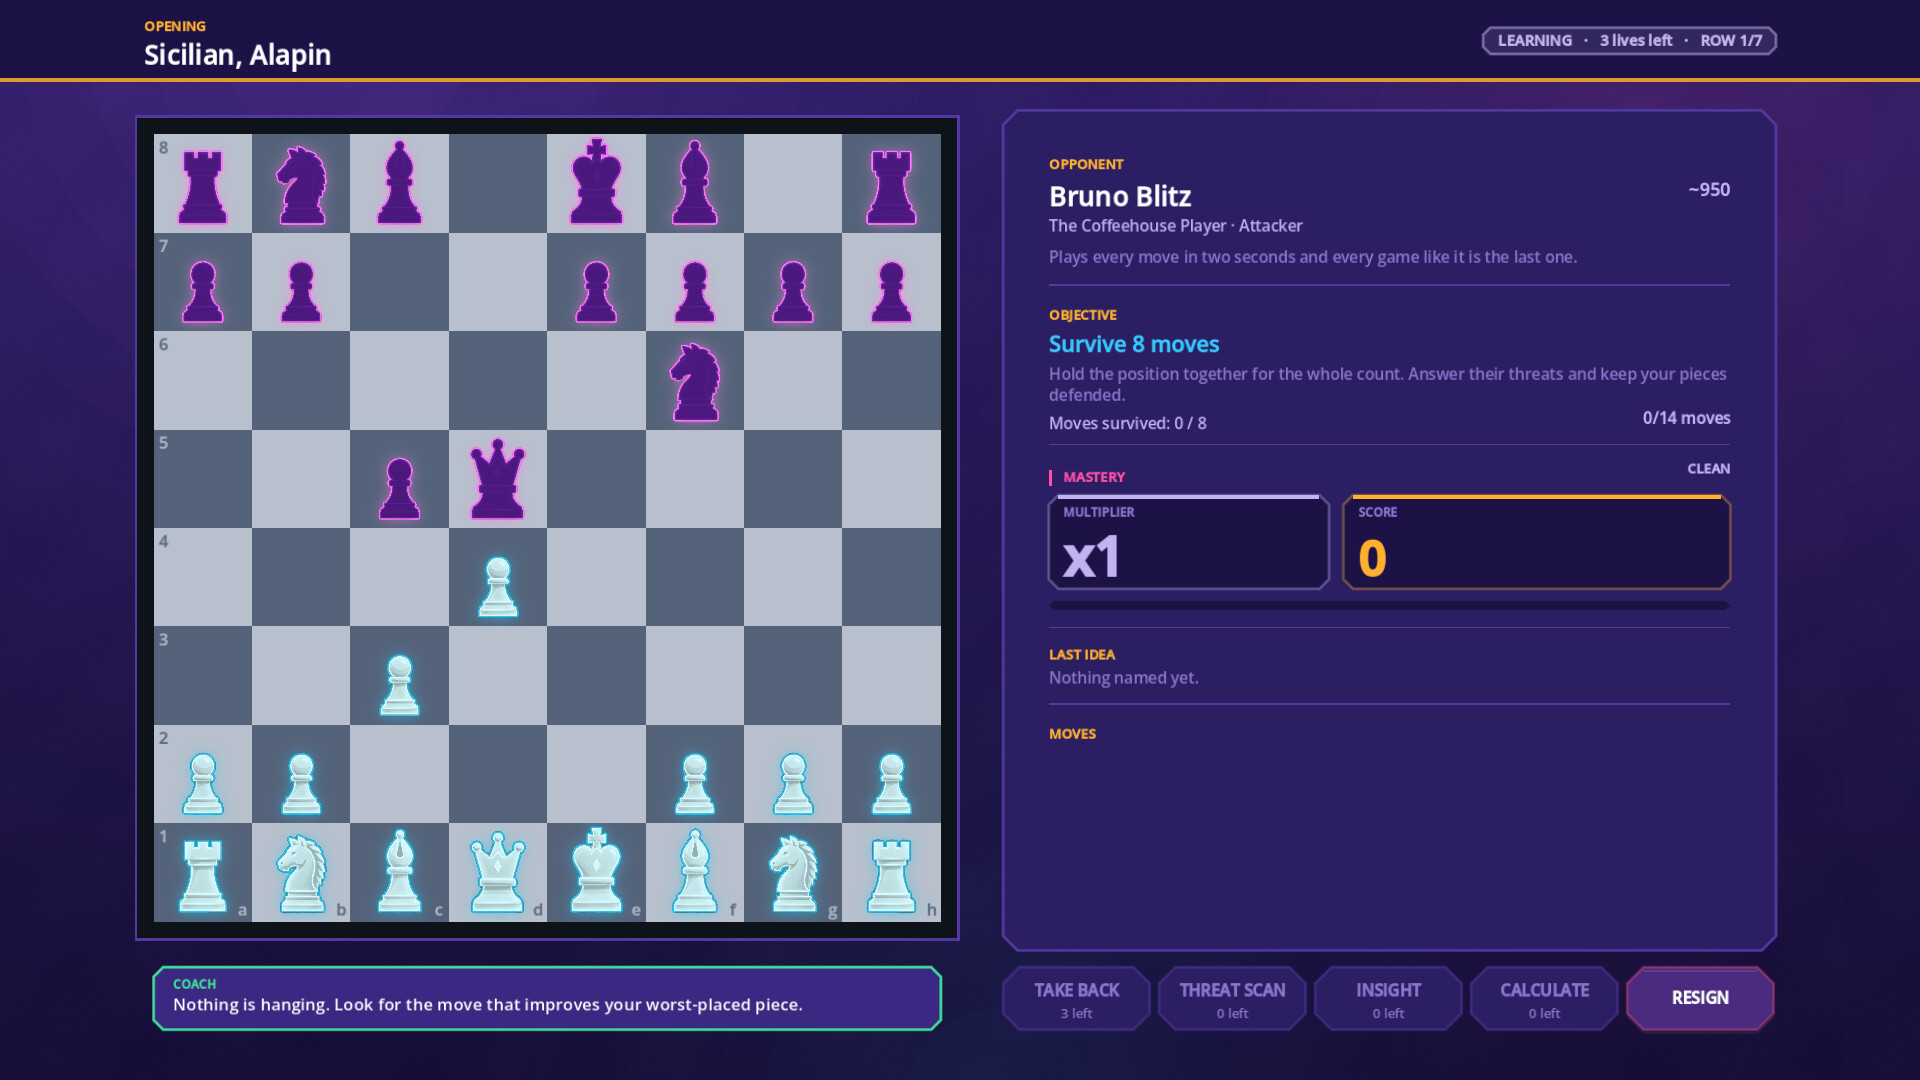Click the black queen on d5
1920x1080 pixels.
(x=498, y=479)
